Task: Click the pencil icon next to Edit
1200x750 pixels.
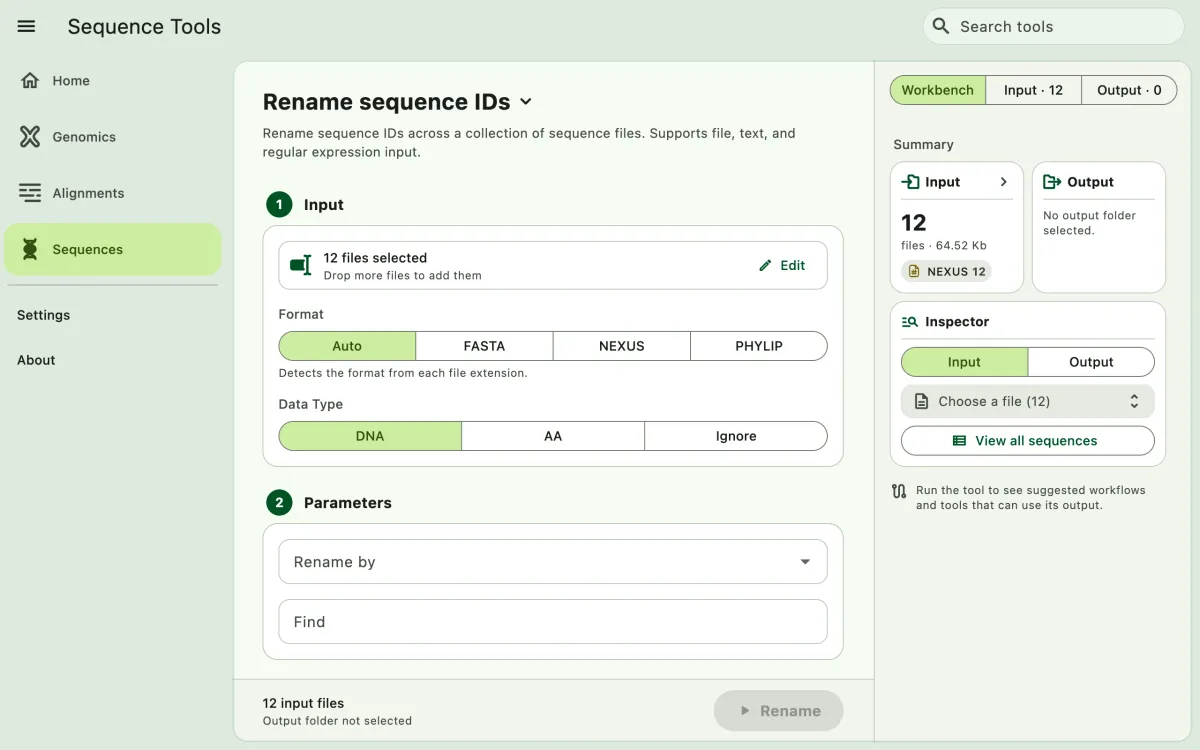Action: 765,265
